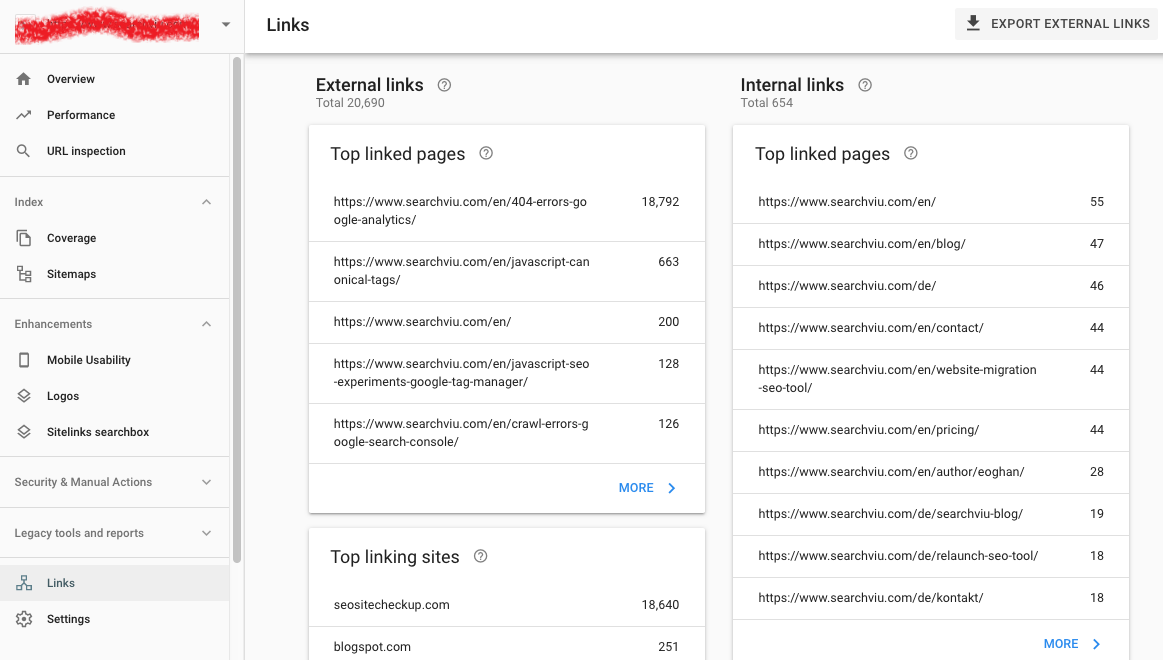
Task: Click help icon beside internal Top linked pages
Action: coord(911,154)
